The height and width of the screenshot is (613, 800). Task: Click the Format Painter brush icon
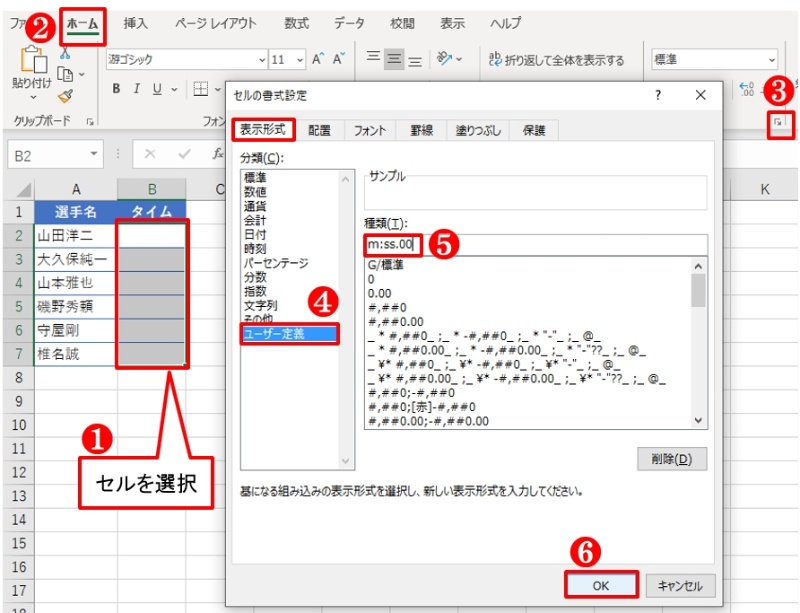pyautogui.click(x=65, y=97)
